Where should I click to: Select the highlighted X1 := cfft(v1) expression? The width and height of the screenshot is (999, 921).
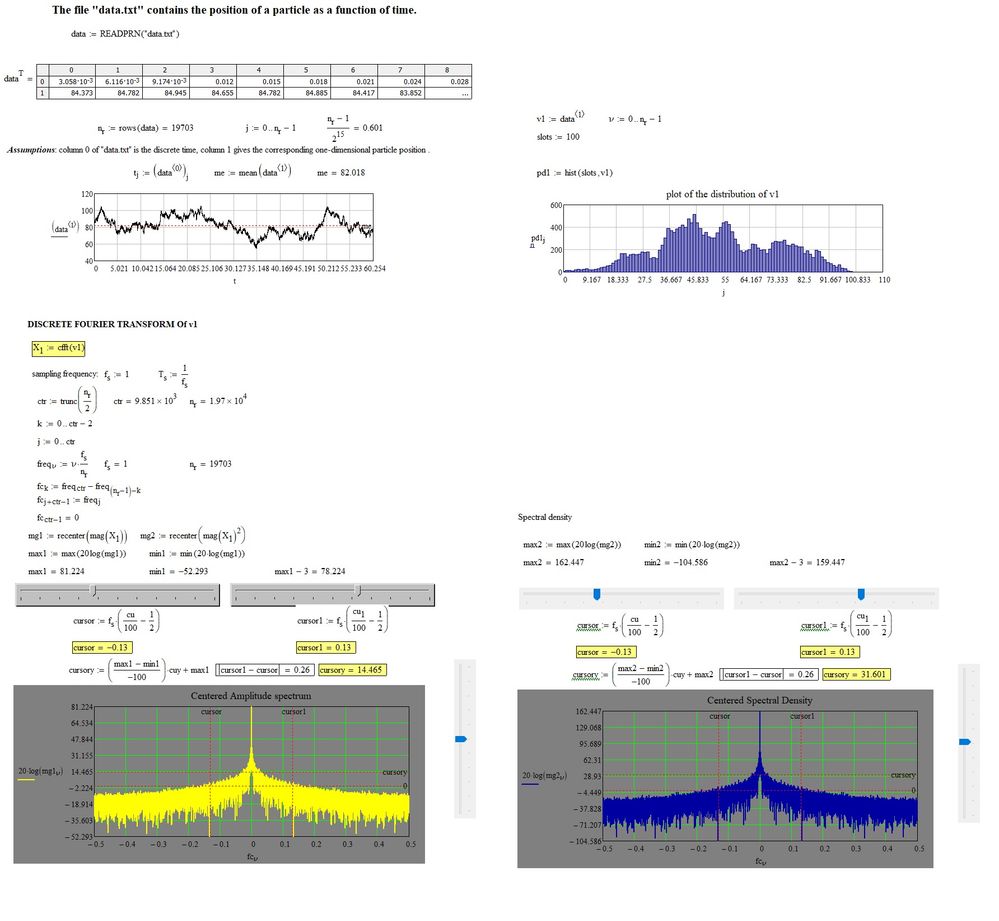(58, 348)
